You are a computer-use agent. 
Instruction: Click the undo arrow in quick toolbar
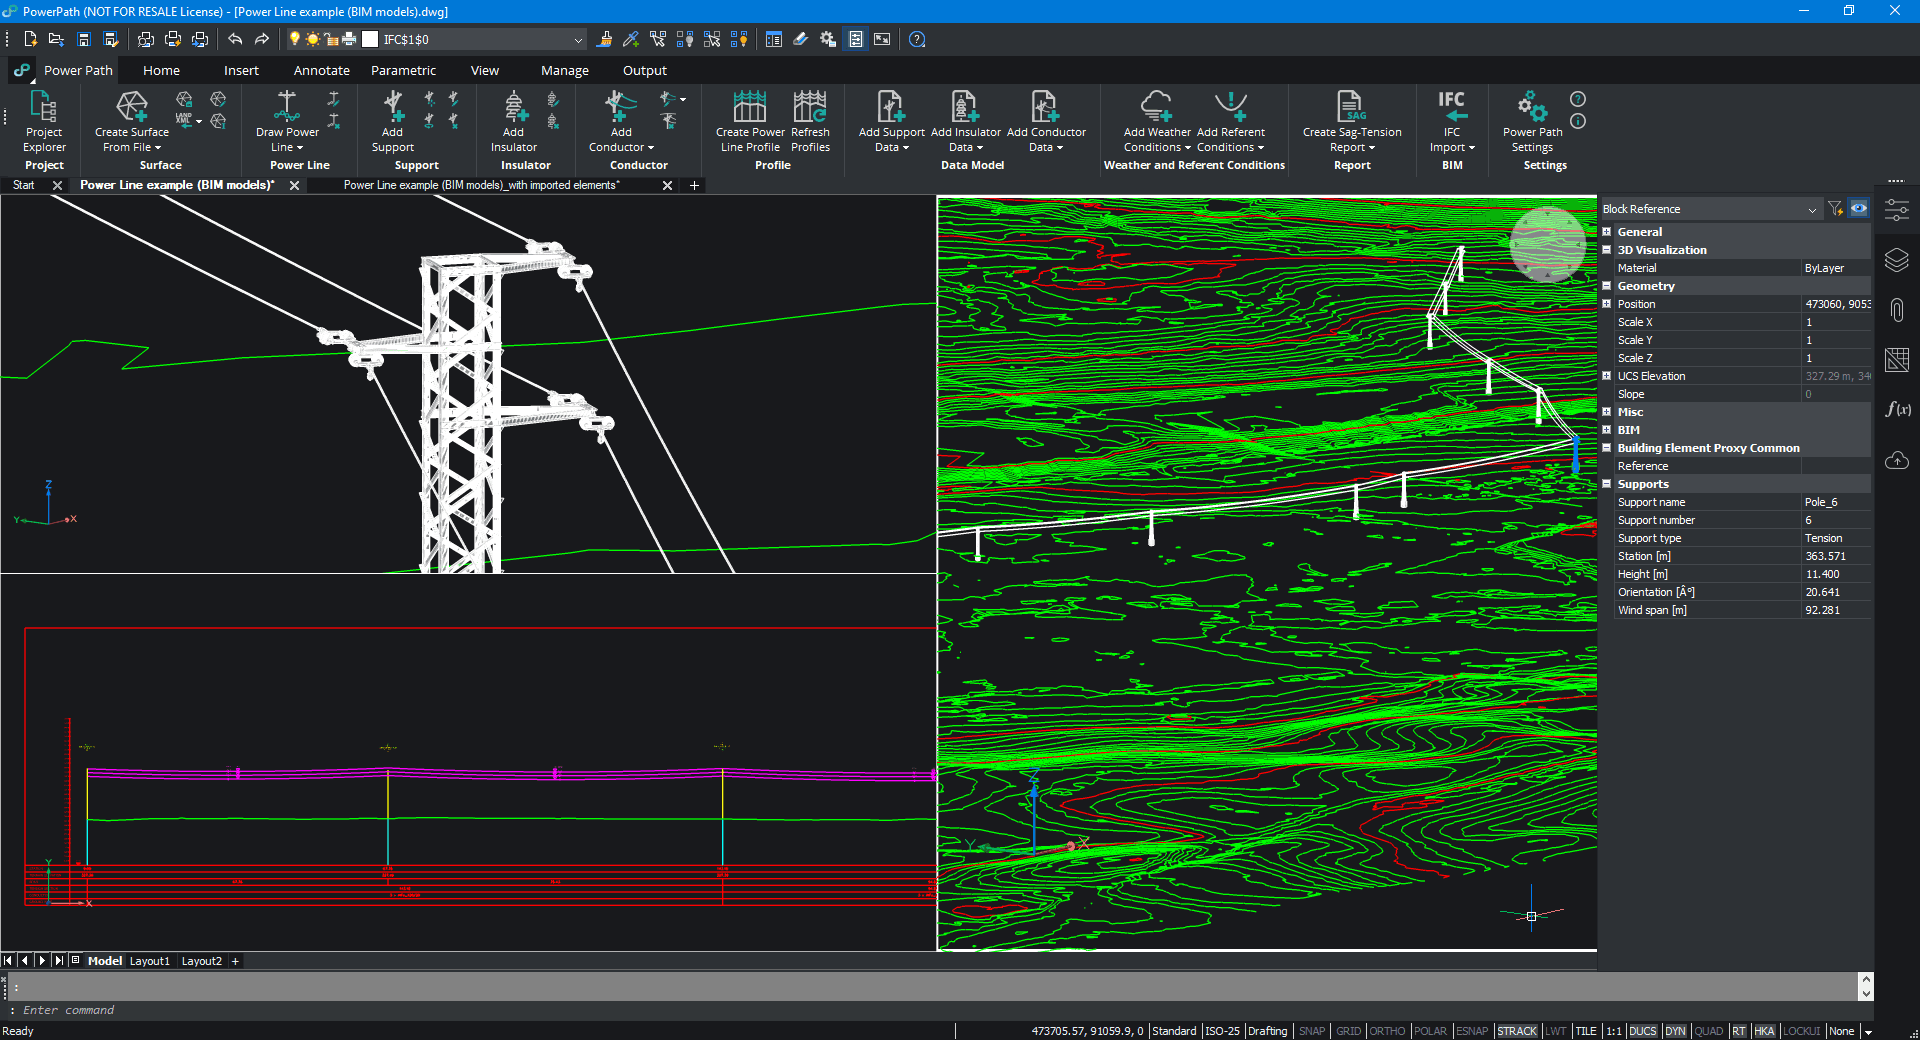[x=235, y=39]
